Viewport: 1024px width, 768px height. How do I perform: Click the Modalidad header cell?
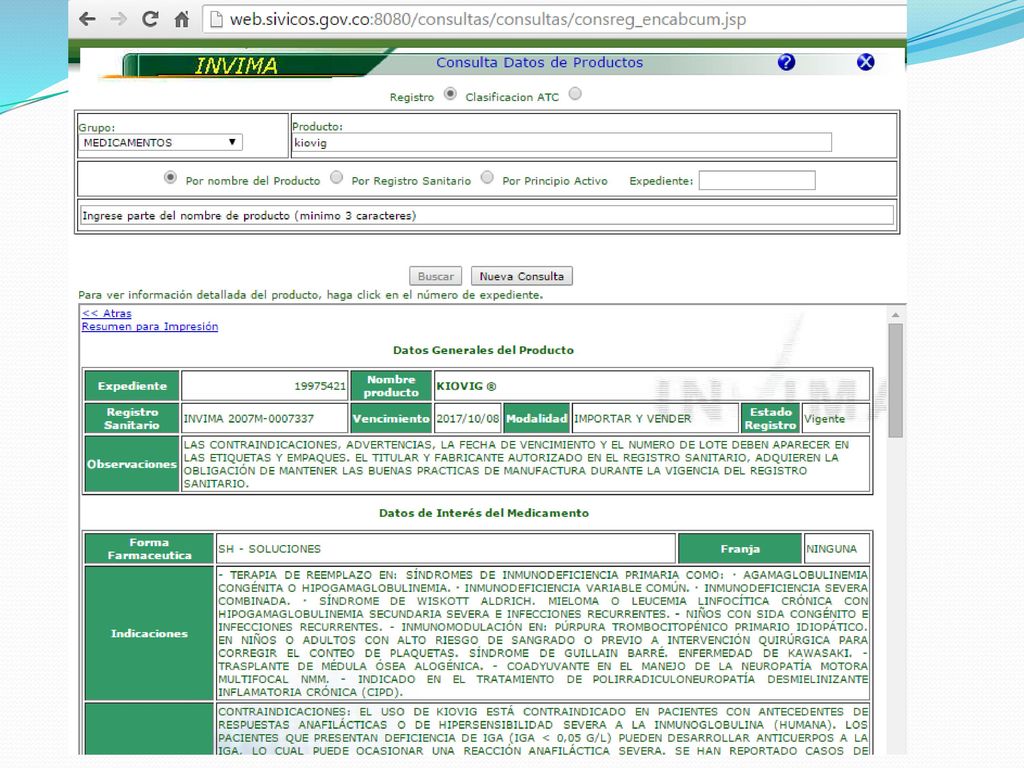pyautogui.click(x=537, y=419)
